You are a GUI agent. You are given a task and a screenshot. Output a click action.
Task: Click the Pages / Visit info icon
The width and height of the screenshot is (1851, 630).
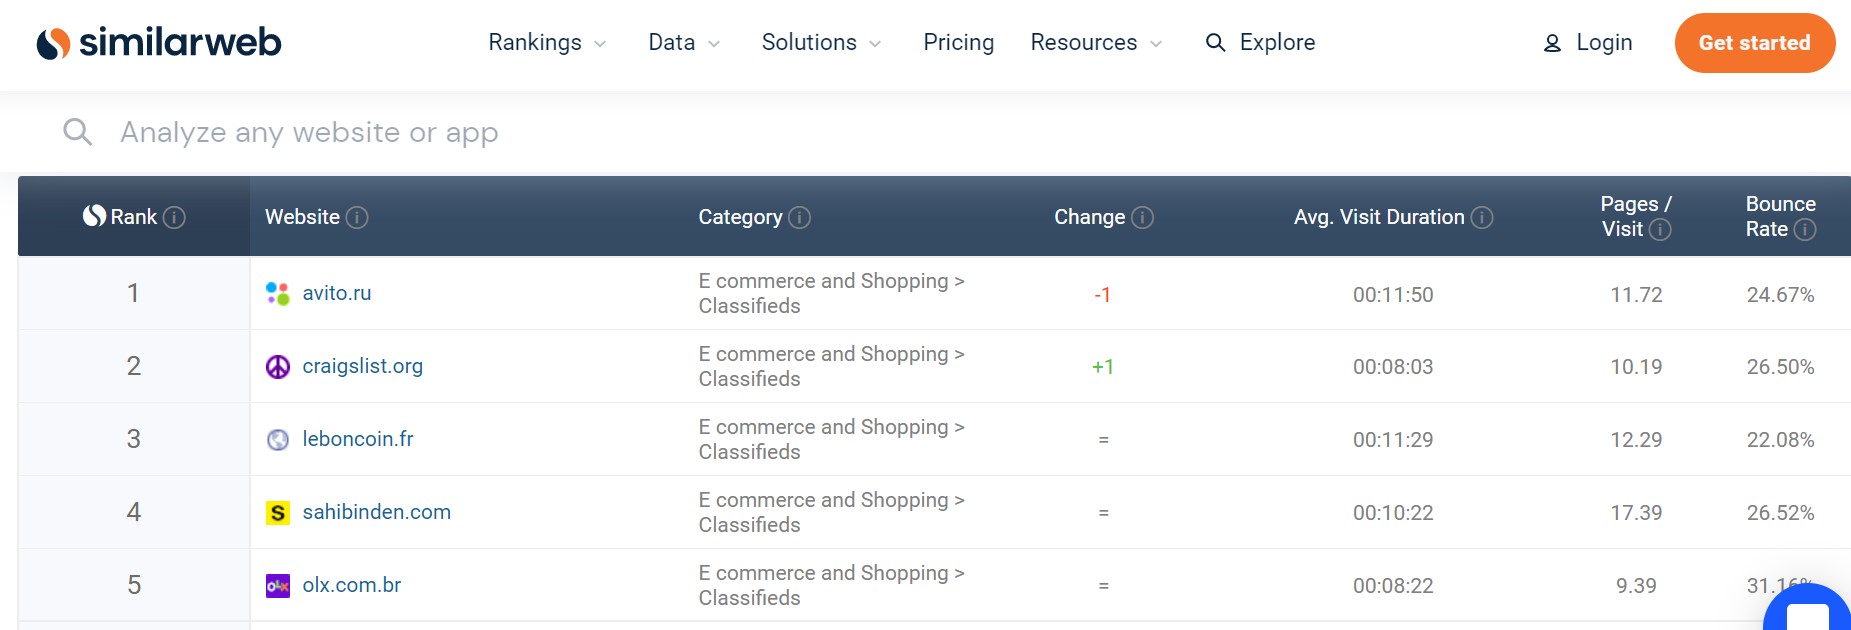pos(1660,230)
